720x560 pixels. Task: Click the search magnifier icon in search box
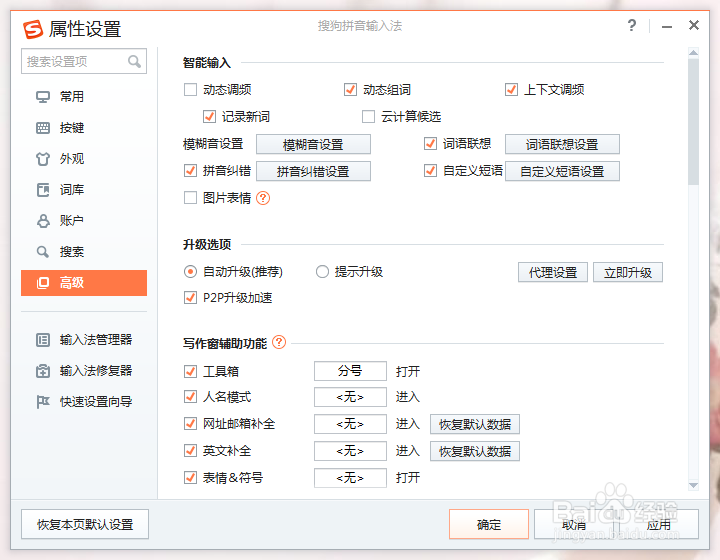[x=134, y=61]
